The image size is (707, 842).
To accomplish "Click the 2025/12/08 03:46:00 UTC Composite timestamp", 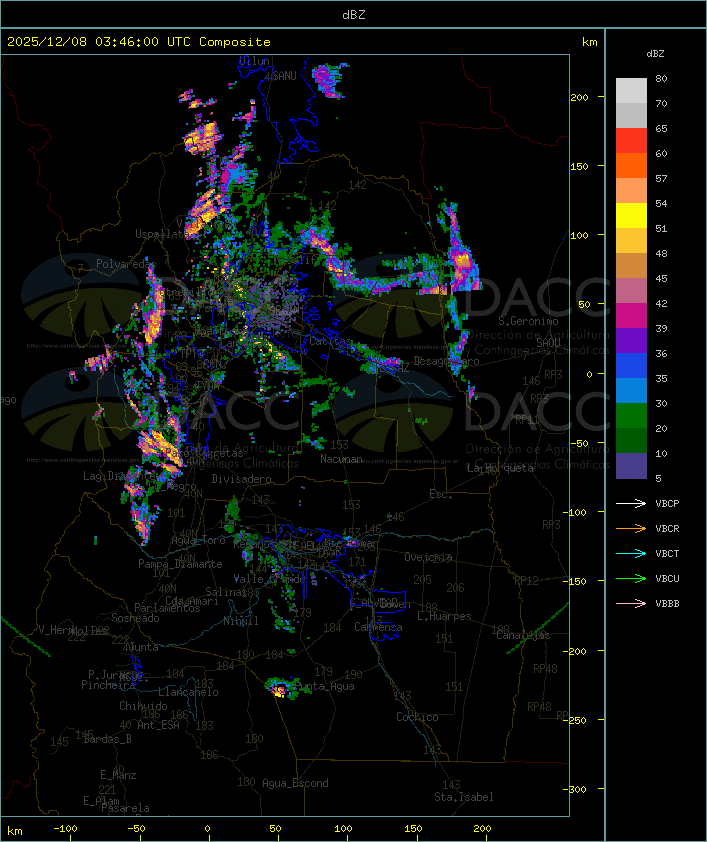I will [139, 42].
